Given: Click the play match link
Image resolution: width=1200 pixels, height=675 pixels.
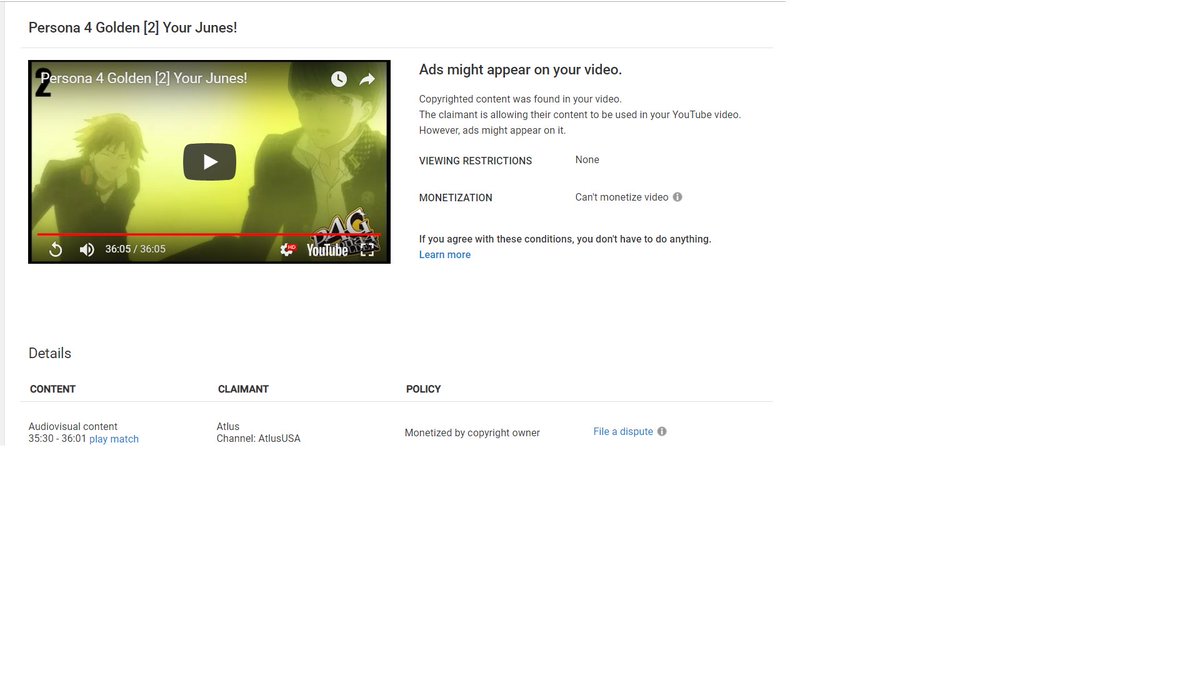Looking at the screenshot, I should coord(114,439).
